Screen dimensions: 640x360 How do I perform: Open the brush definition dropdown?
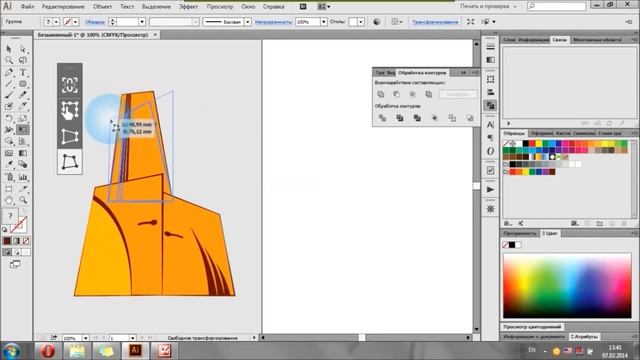pos(247,22)
